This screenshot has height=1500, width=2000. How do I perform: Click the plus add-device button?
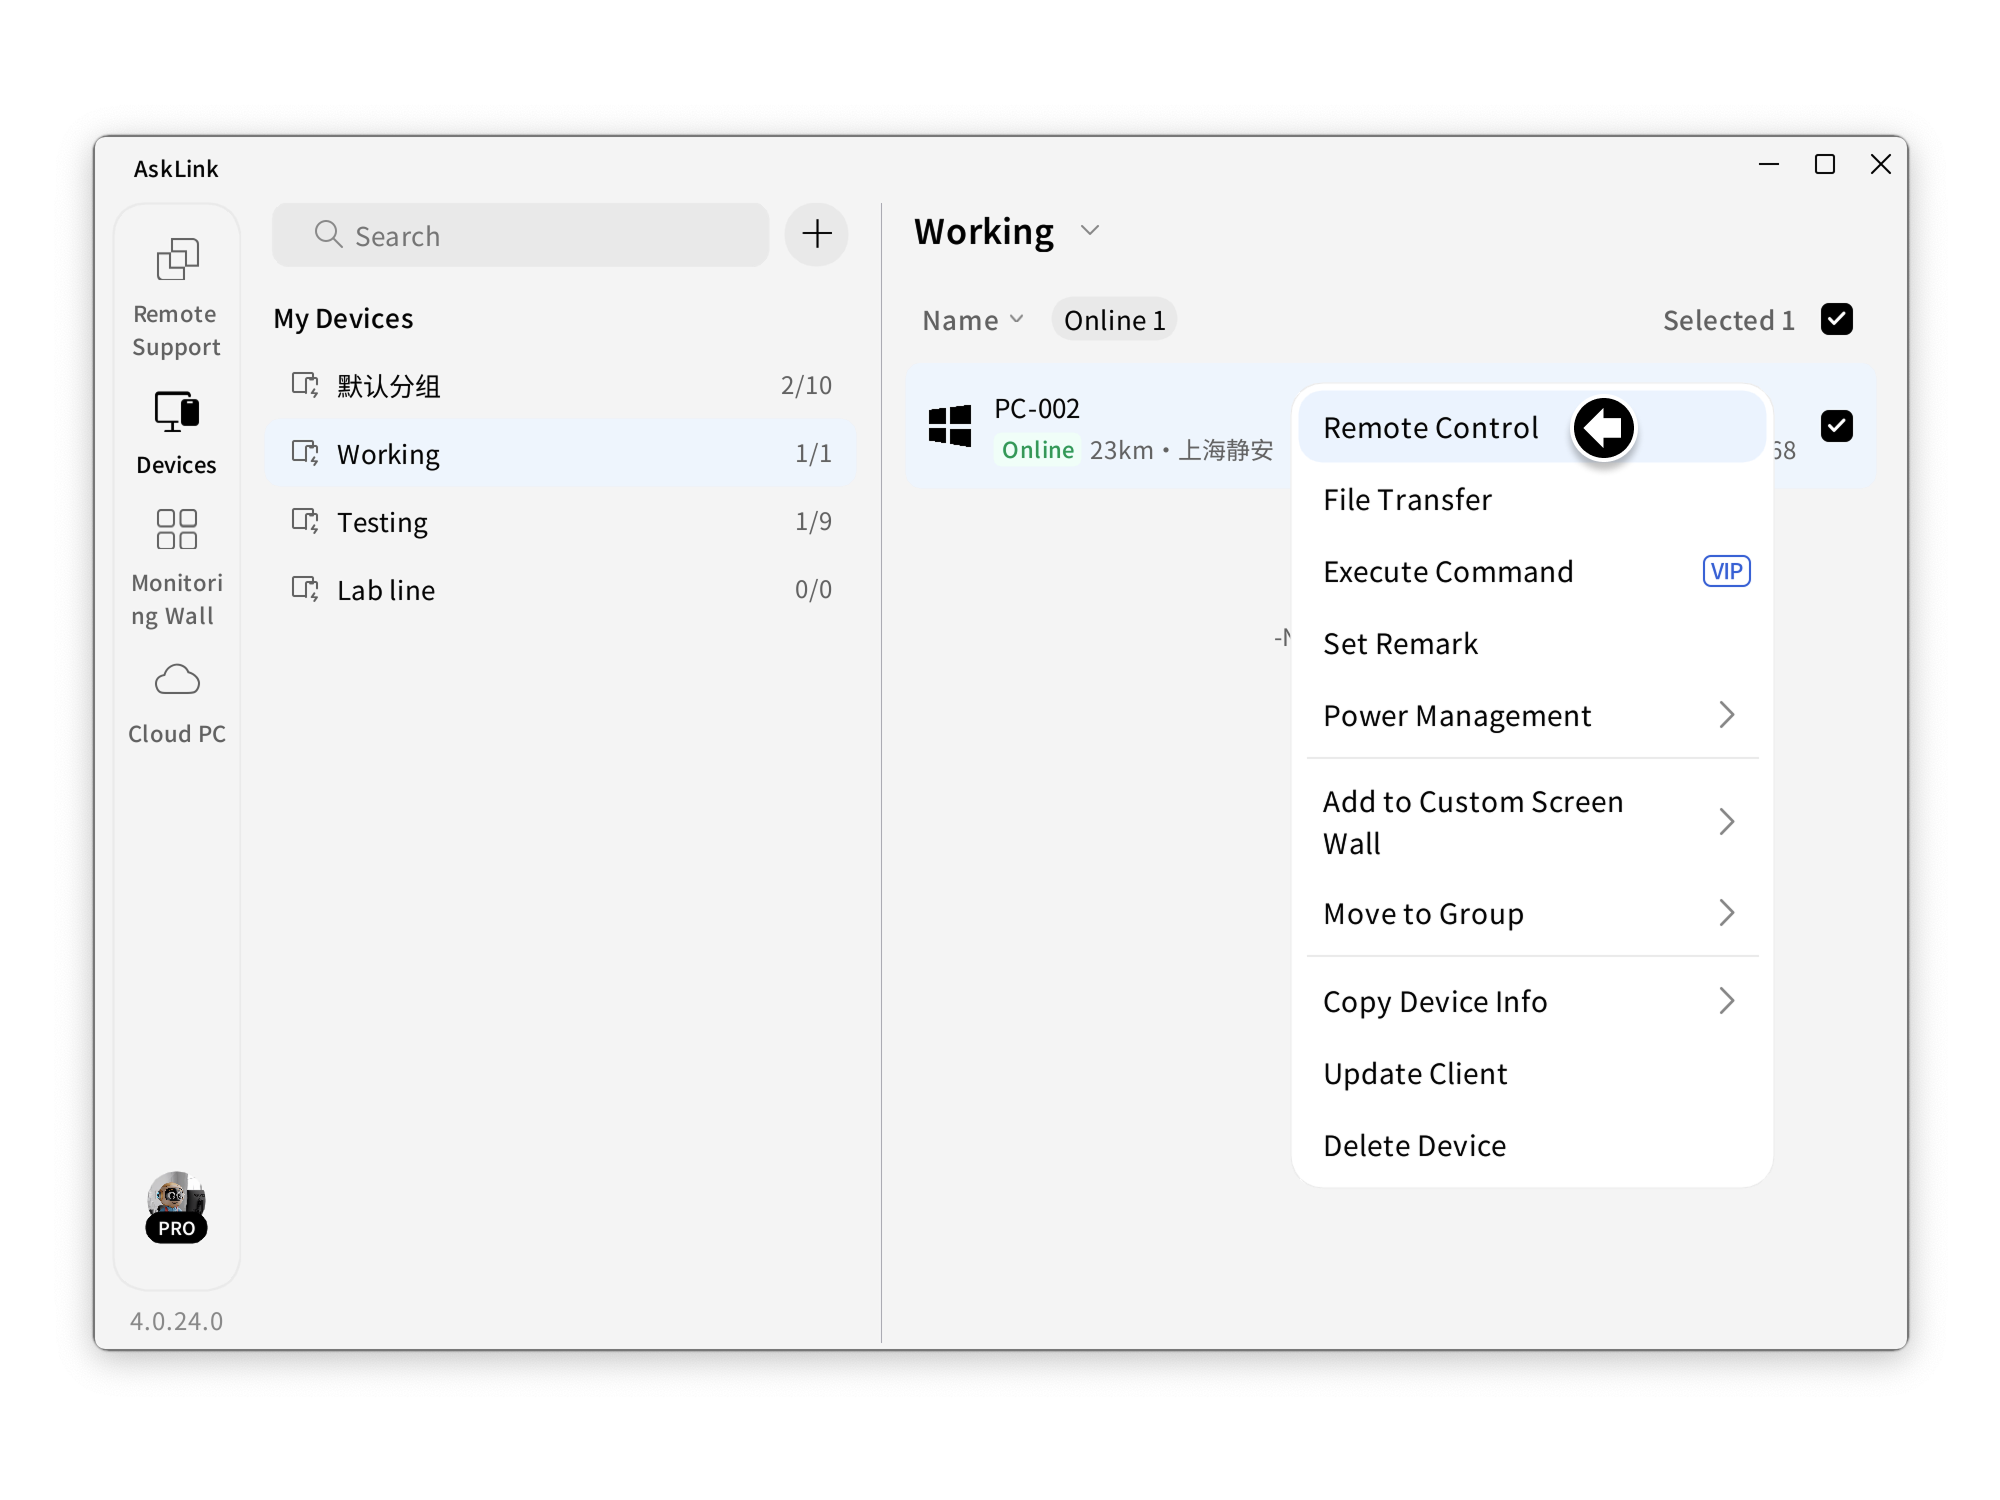(x=816, y=235)
